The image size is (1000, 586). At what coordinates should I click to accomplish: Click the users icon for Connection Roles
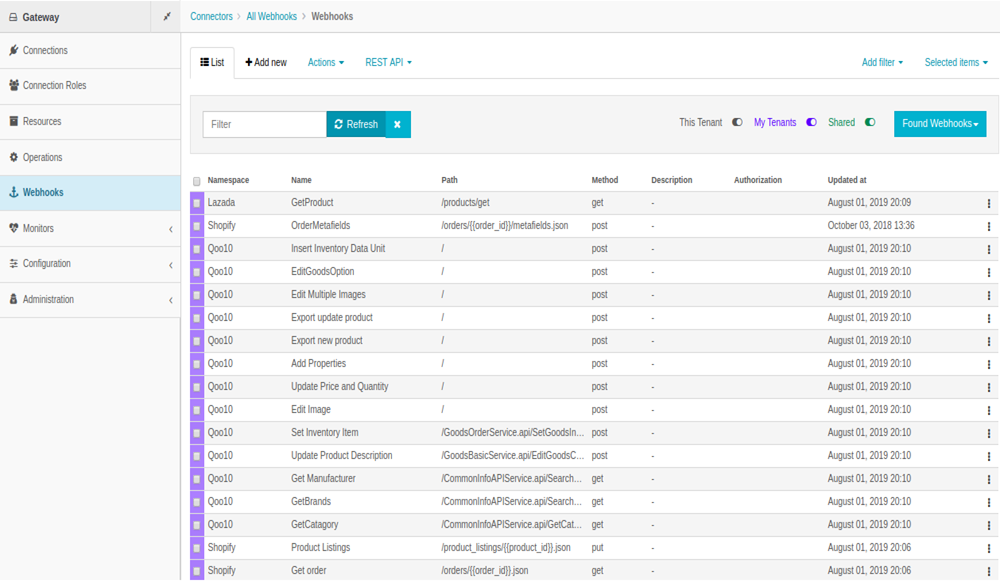tap(13, 85)
